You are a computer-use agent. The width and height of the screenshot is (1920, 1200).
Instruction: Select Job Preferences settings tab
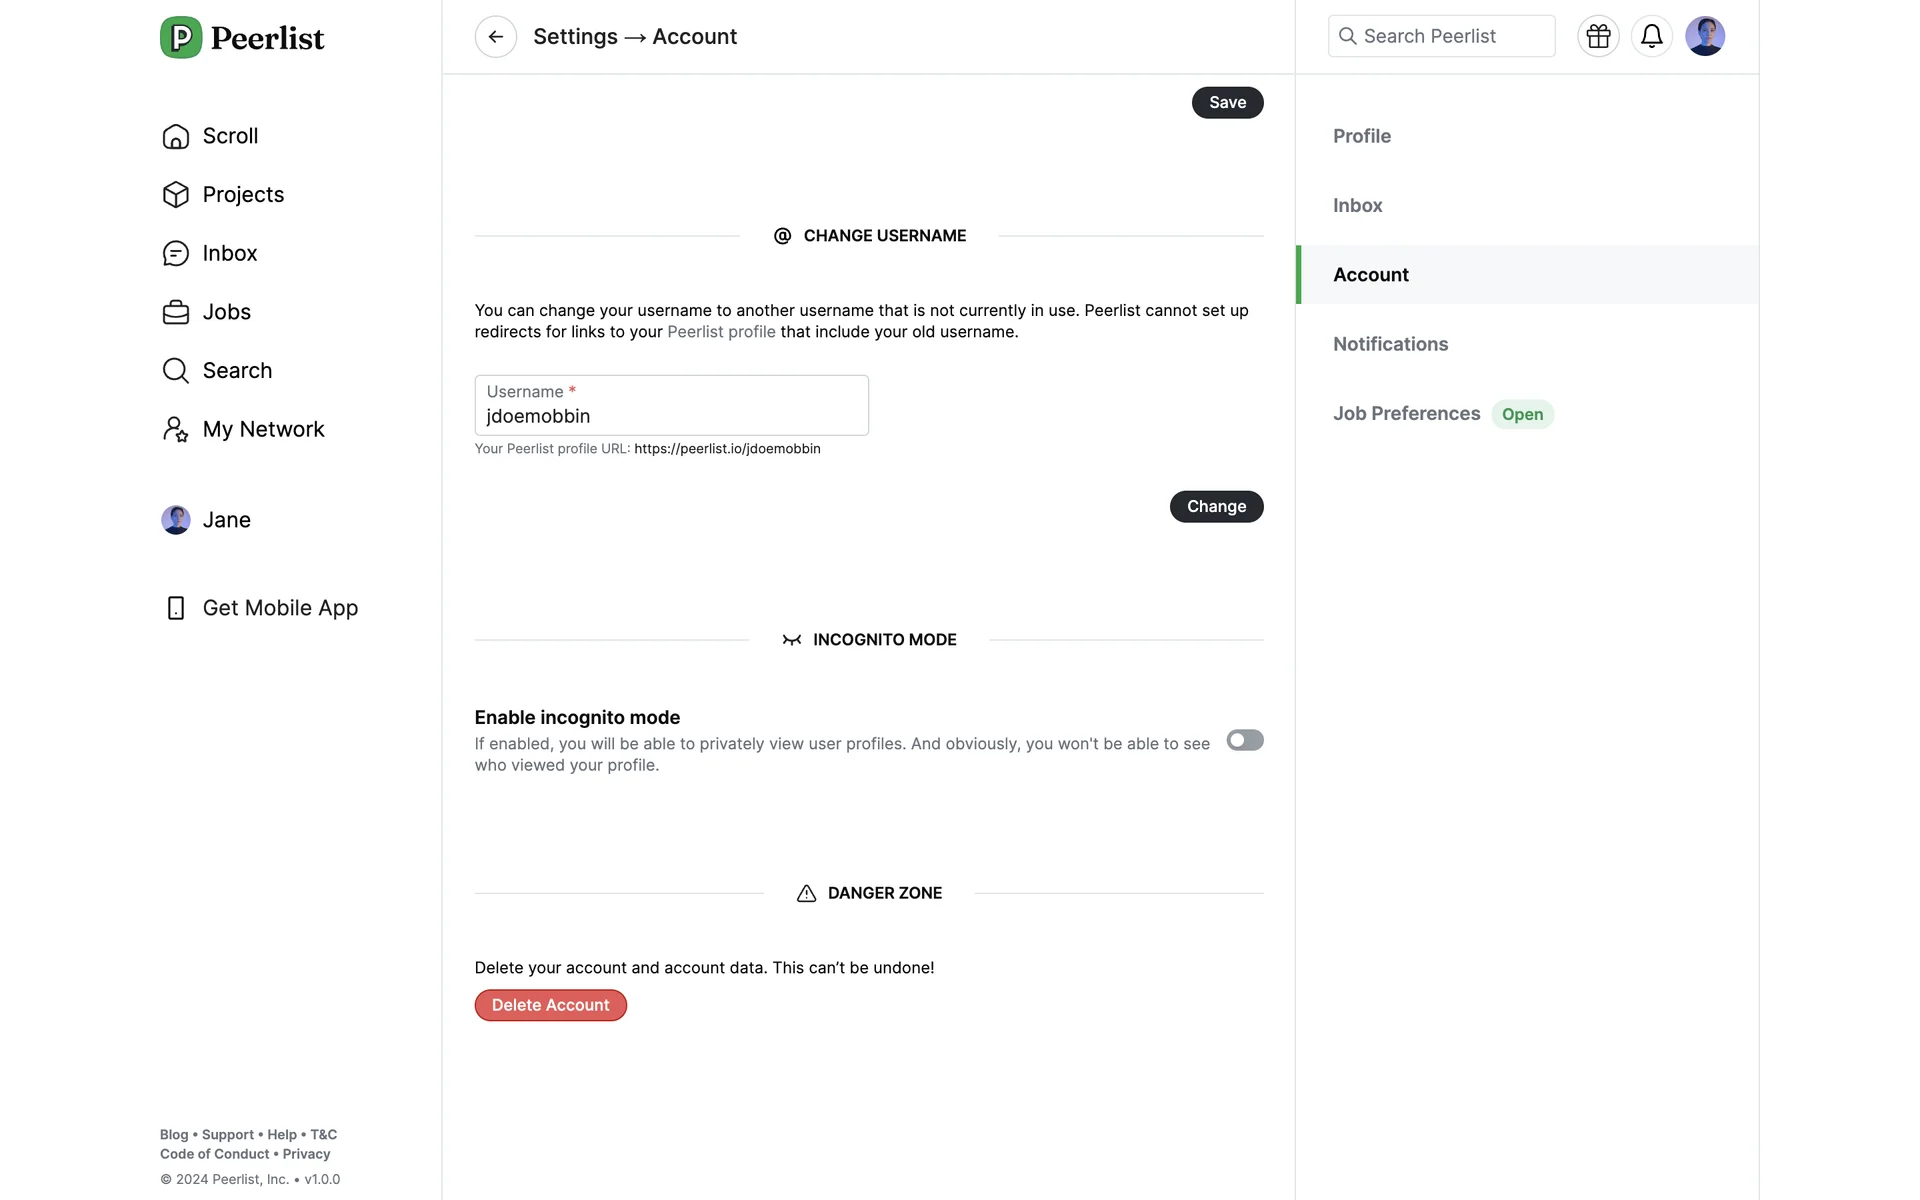pyautogui.click(x=1406, y=414)
